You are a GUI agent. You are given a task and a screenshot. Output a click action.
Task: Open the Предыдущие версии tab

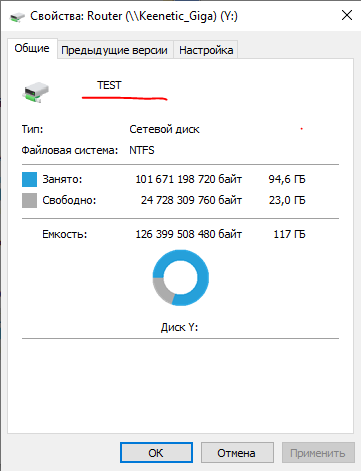[x=115, y=50]
